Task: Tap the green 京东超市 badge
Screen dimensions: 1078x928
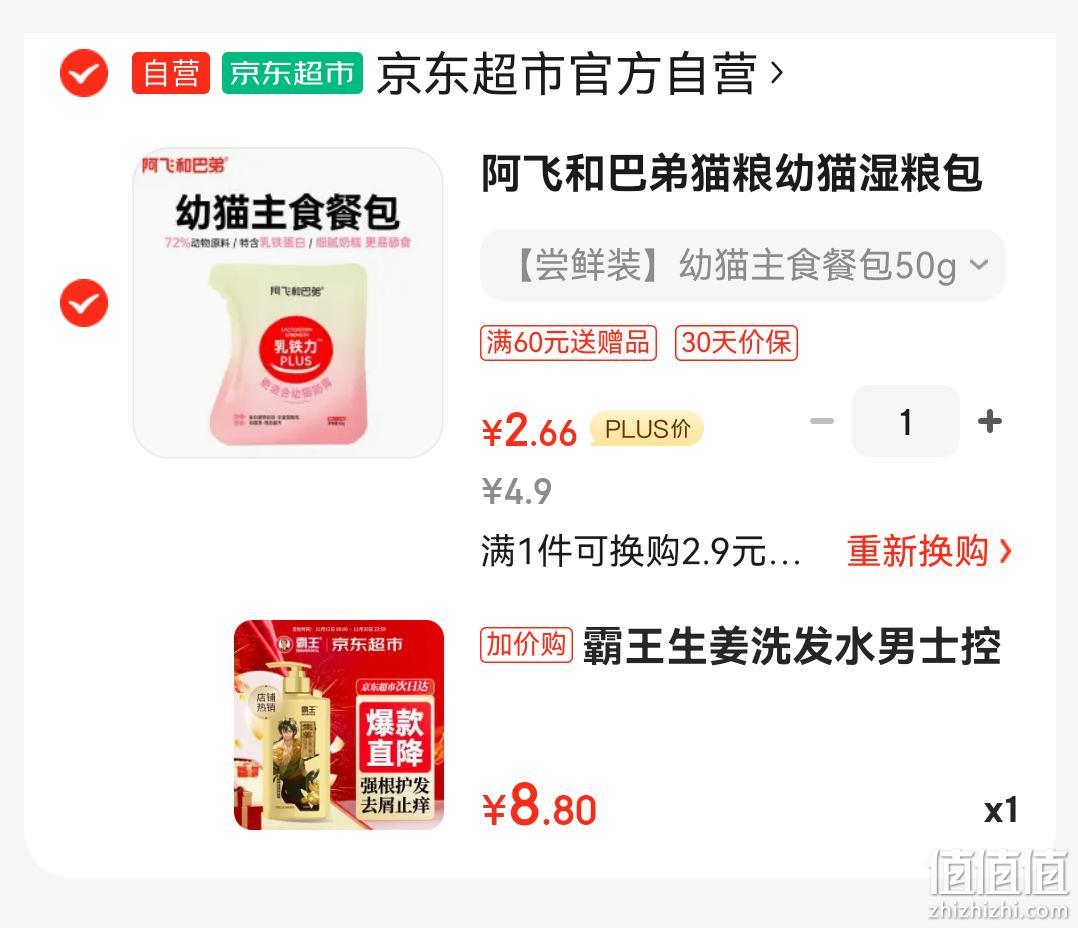Action: (x=292, y=73)
